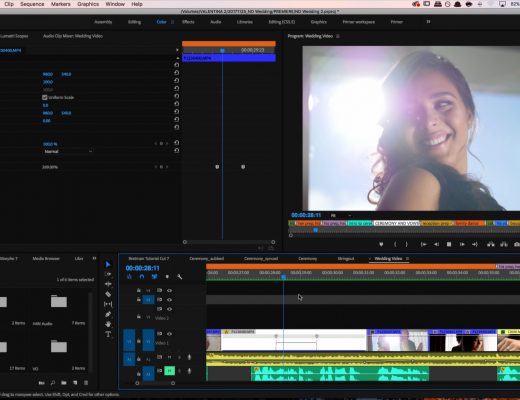Toggle Effect Controls timeline view arrow
The width and height of the screenshot is (520, 400).
[177, 50]
